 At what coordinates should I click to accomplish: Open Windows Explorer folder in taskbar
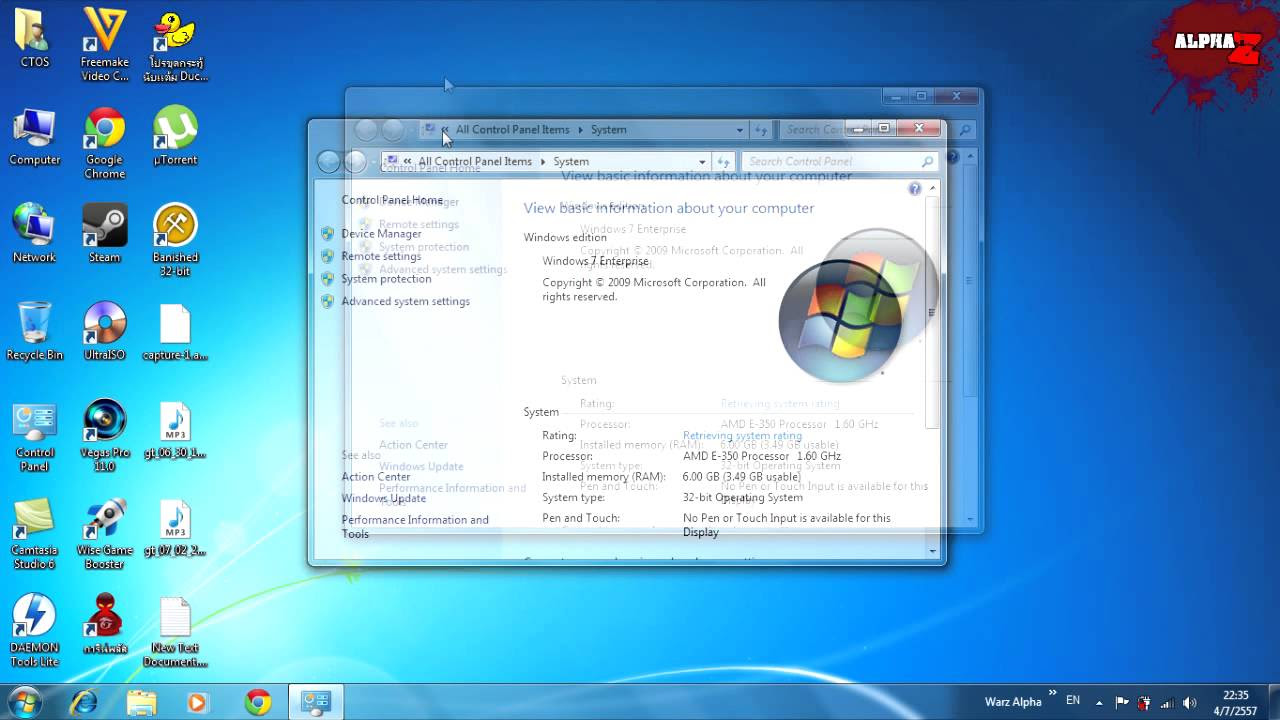[x=142, y=702]
